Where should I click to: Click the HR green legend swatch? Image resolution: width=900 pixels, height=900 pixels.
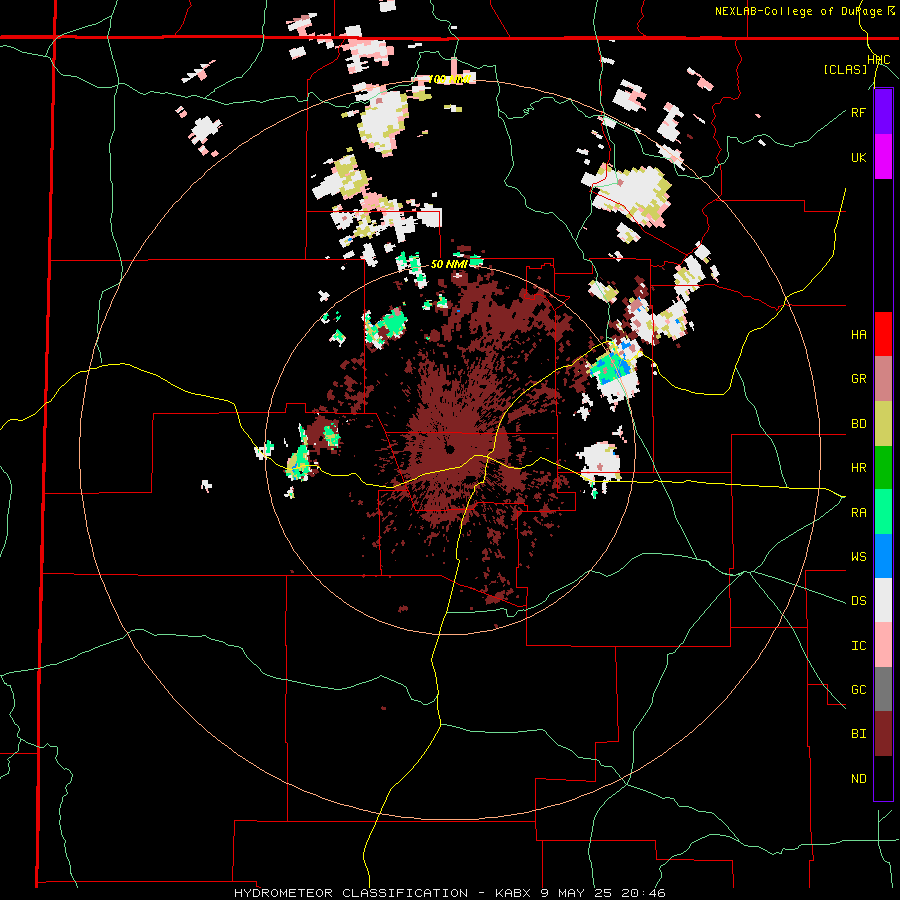pyautogui.click(x=883, y=468)
